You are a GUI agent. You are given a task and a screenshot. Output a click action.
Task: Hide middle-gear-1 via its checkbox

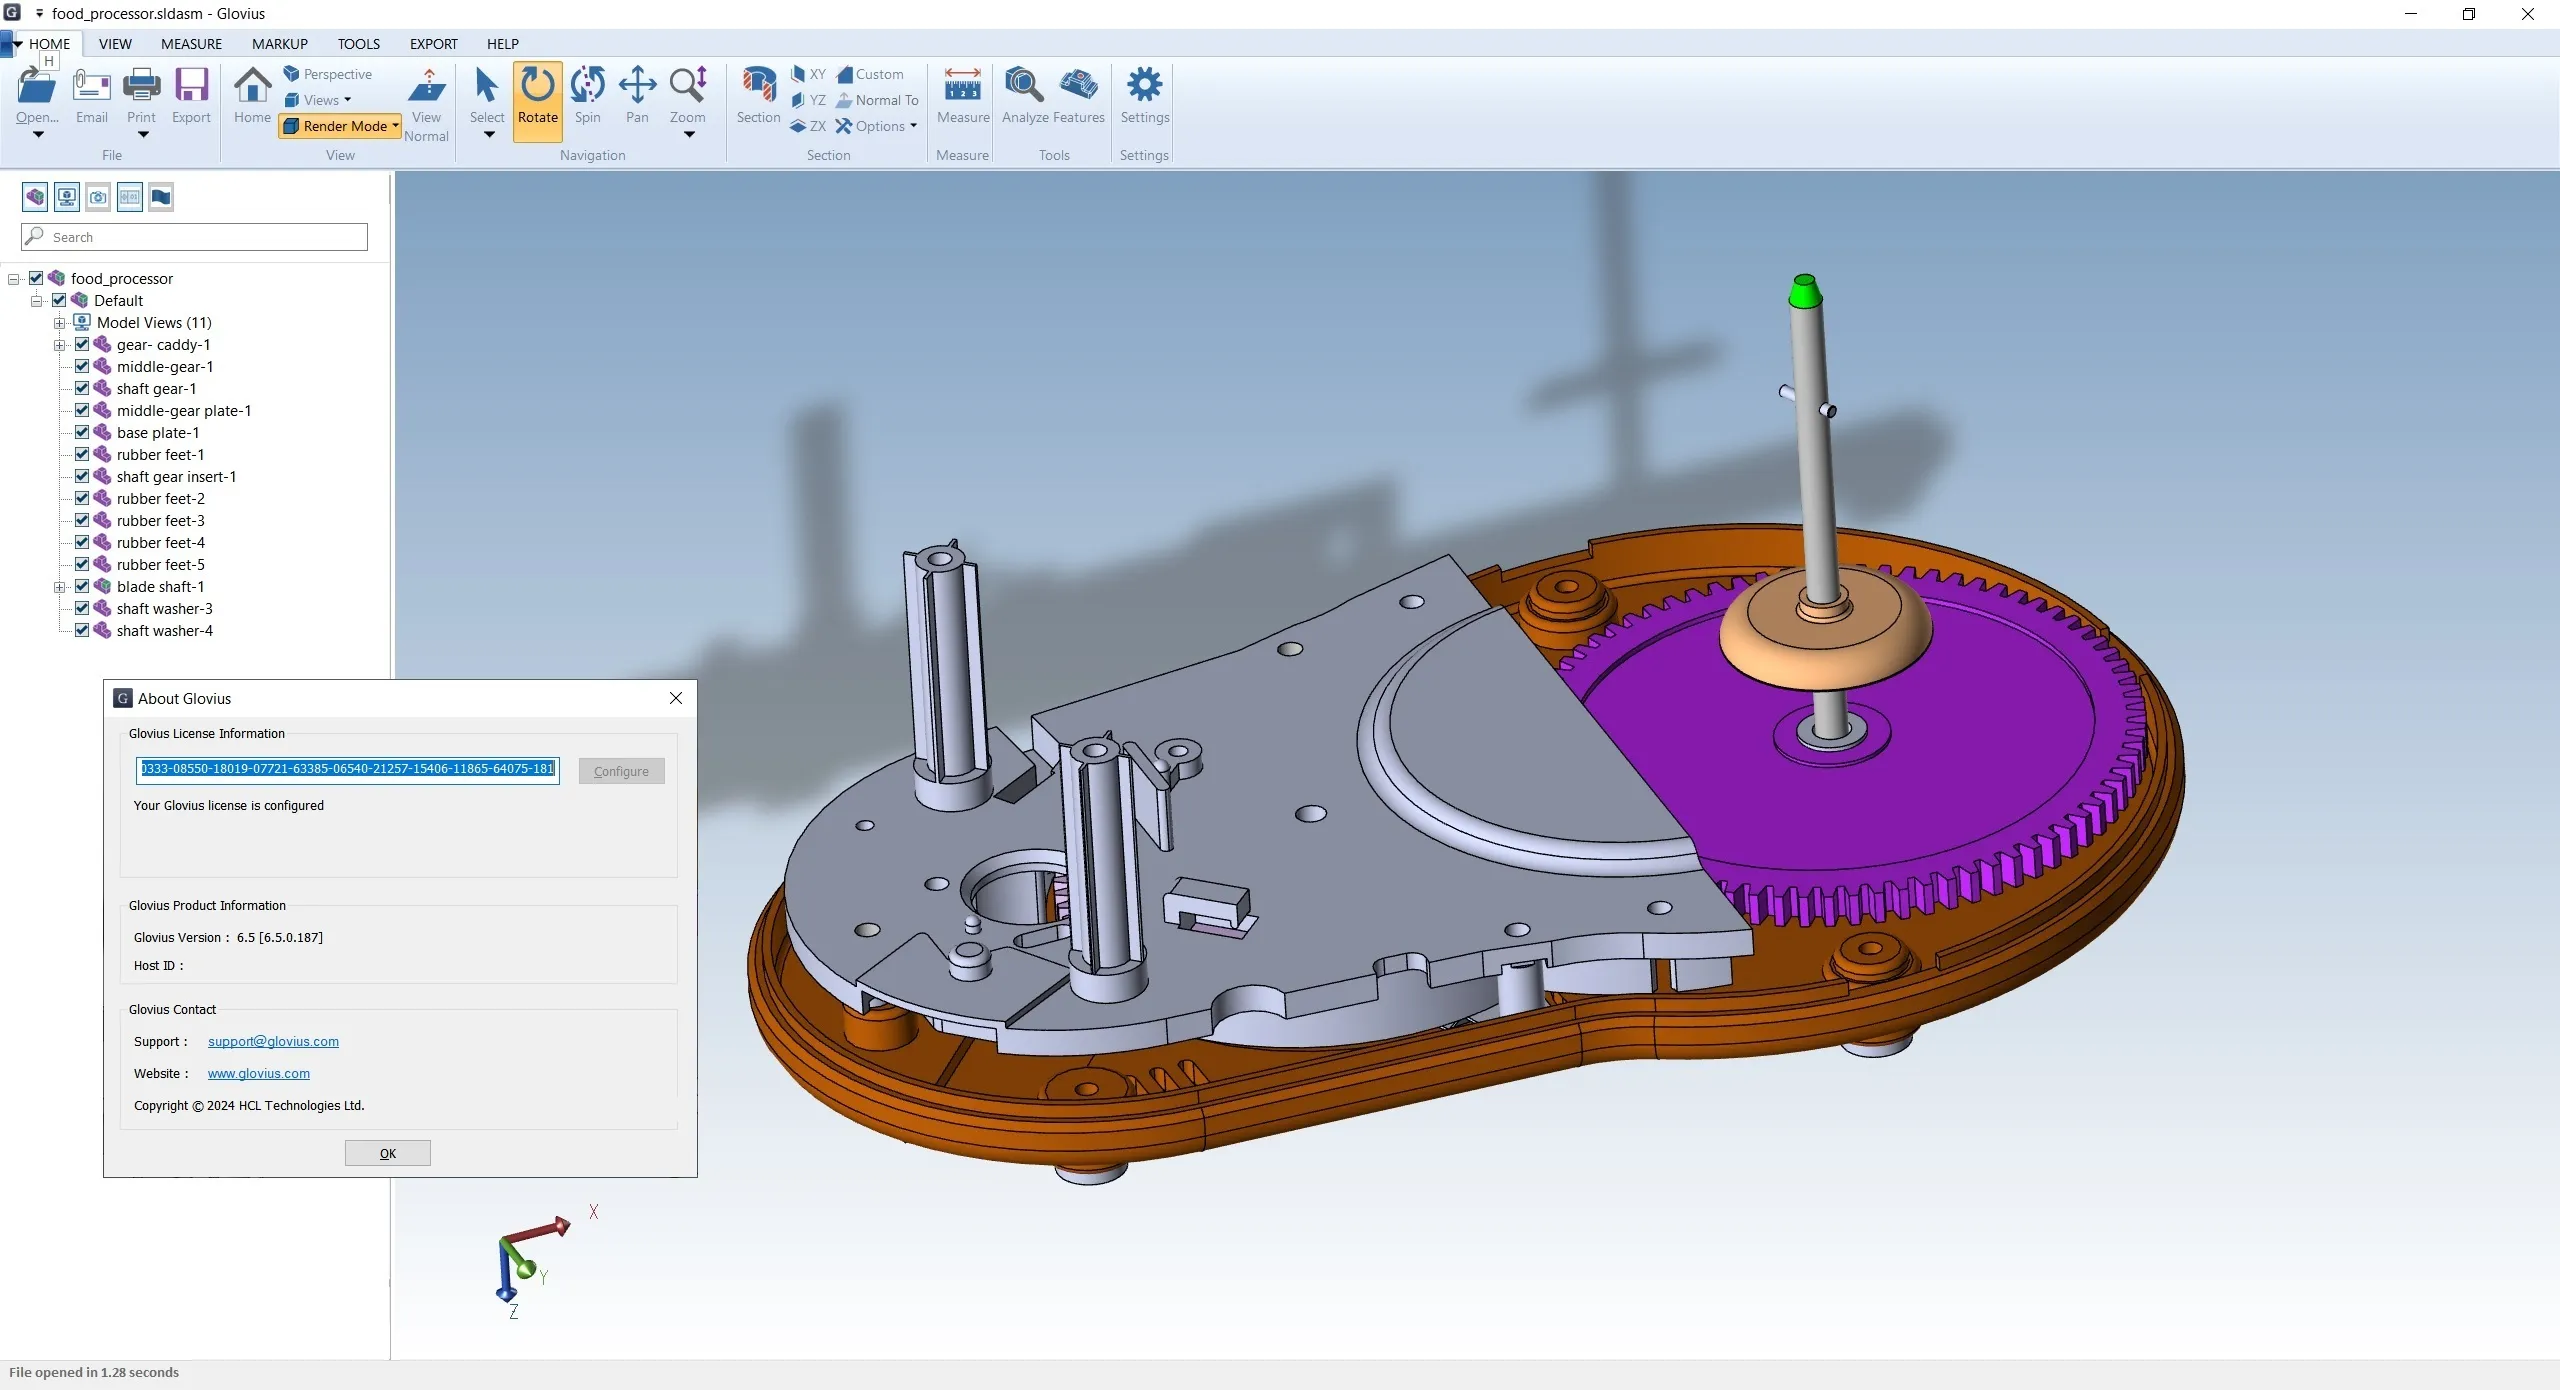click(x=82, y=366)
